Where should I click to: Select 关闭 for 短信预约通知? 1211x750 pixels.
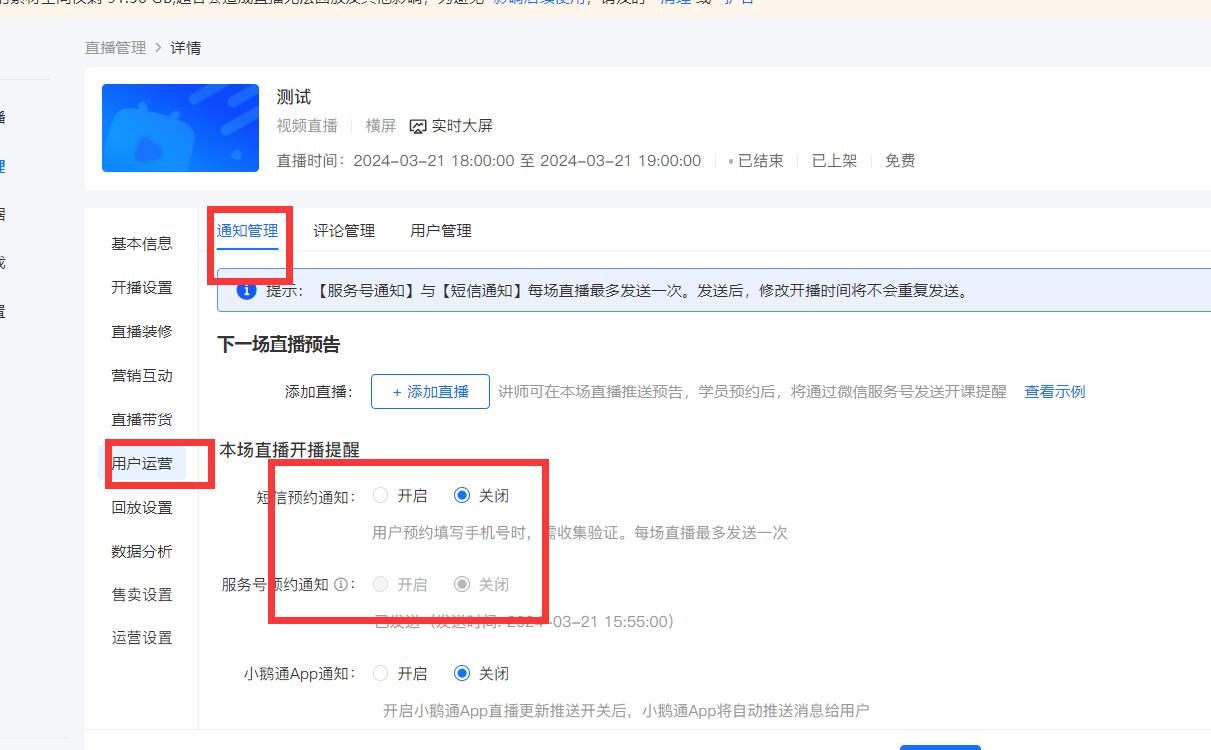(462, 495)
